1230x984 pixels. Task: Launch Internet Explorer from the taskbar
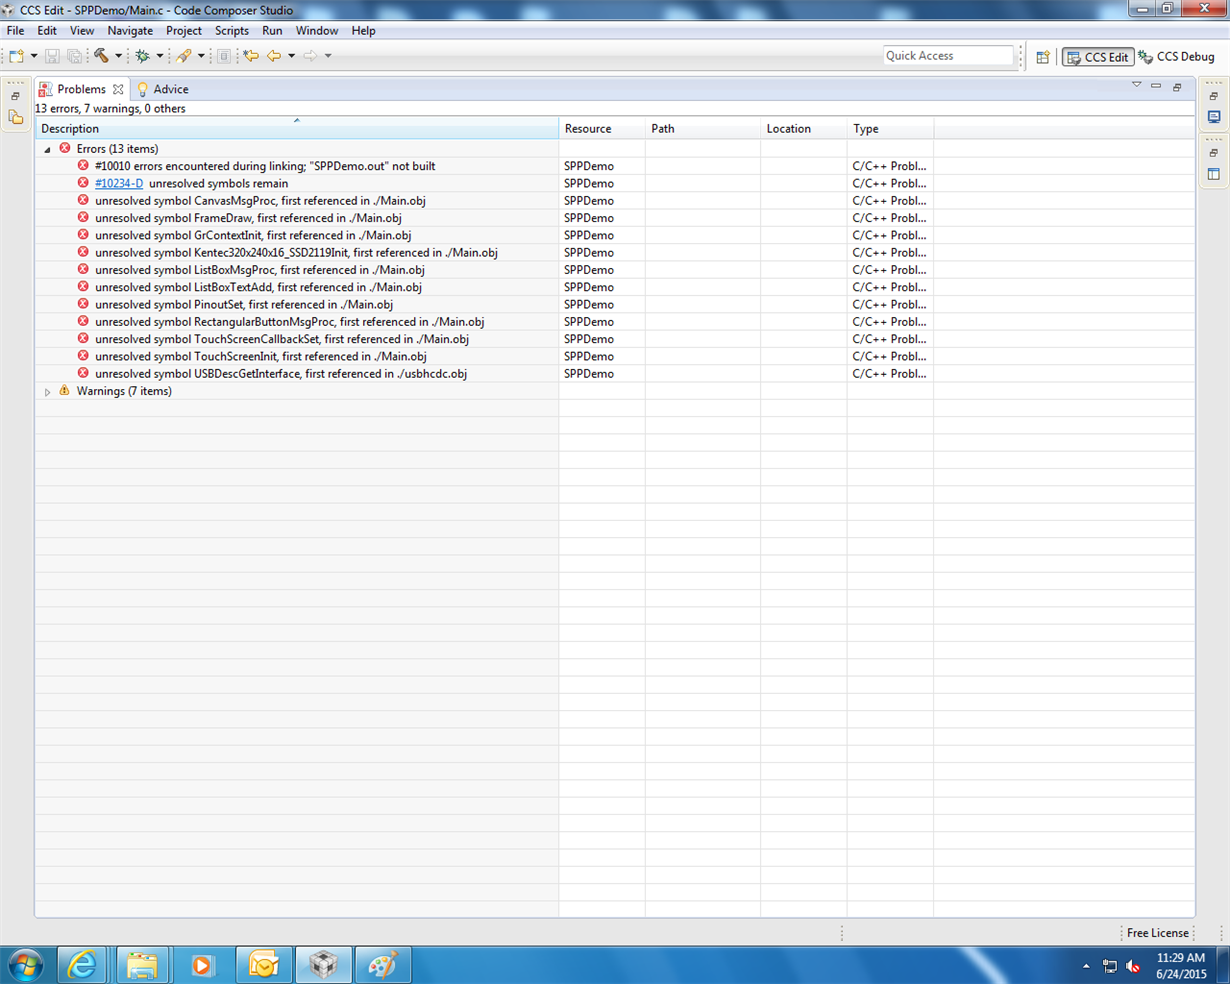click(x=82, y=965)
